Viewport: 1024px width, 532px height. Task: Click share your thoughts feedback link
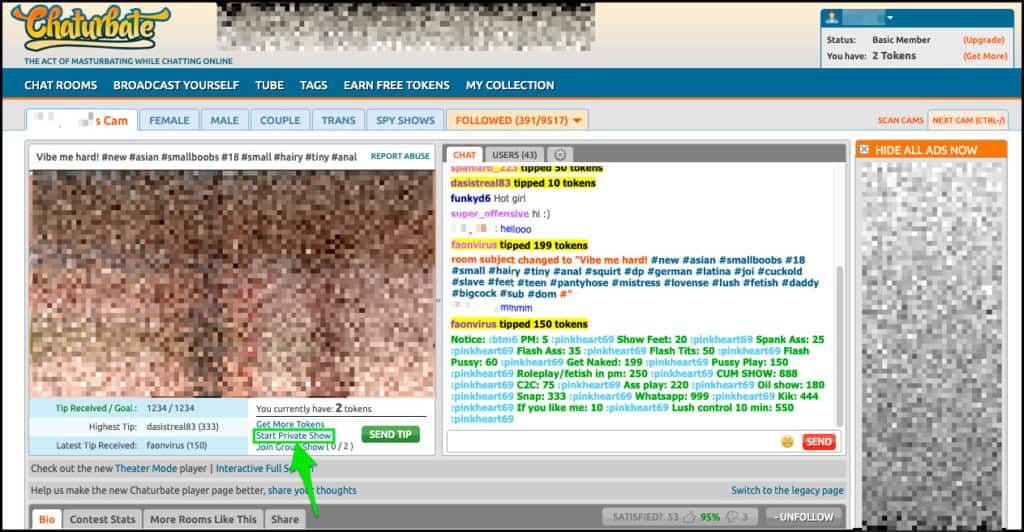click(312, 490)
